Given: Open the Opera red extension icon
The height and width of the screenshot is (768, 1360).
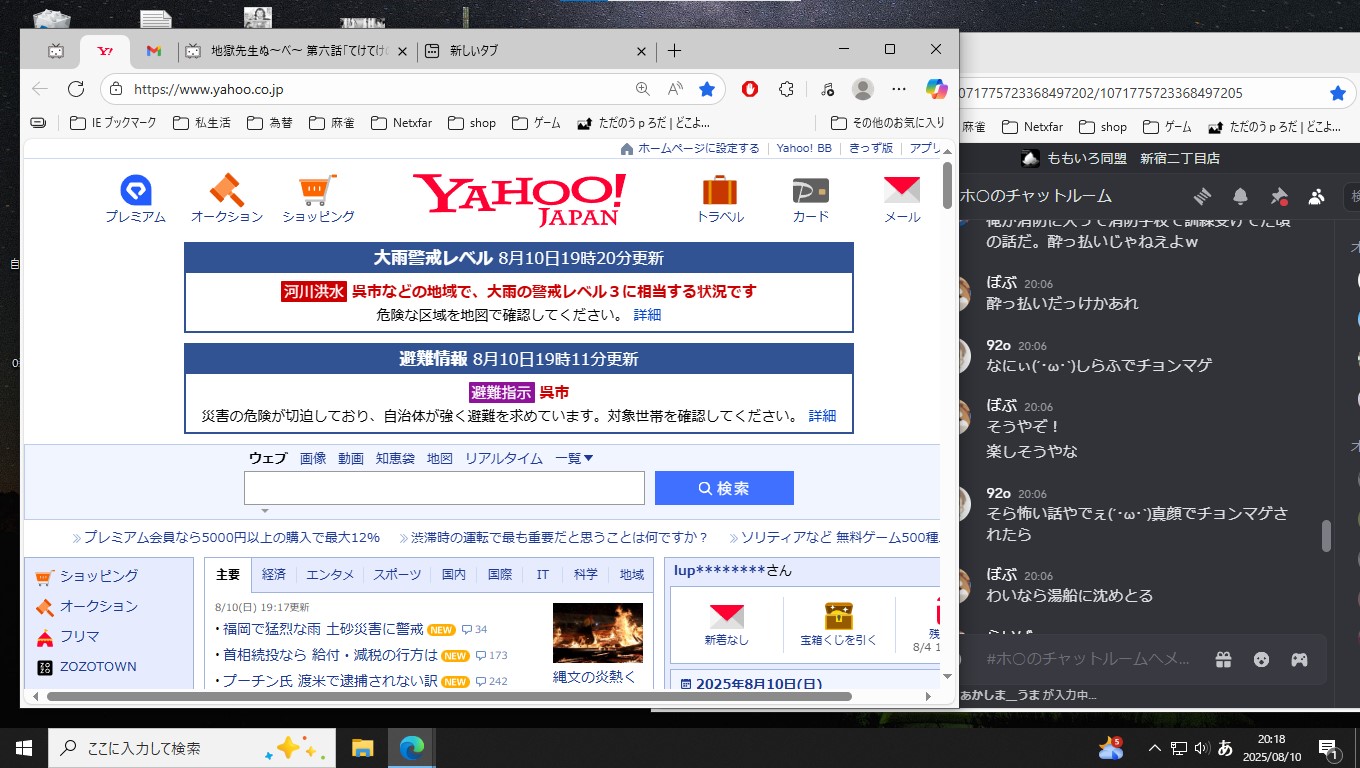Looking at the screenshot, I should 750,89.
